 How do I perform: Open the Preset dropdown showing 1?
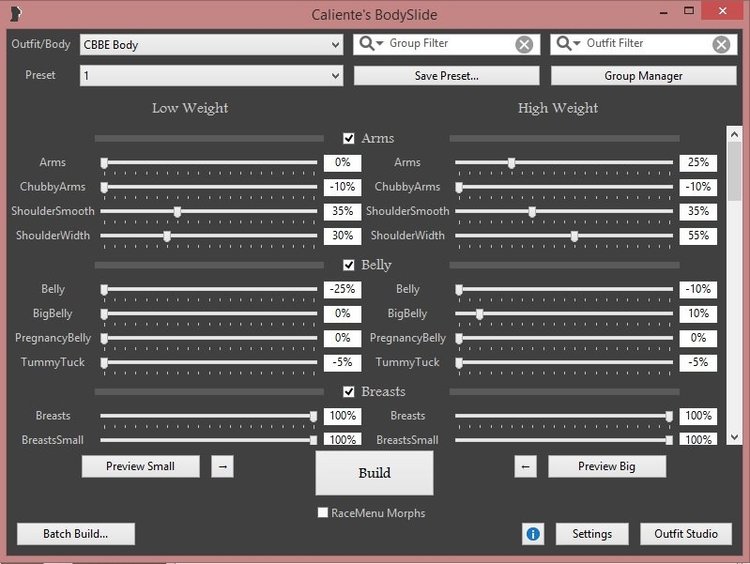click(211, 76)
